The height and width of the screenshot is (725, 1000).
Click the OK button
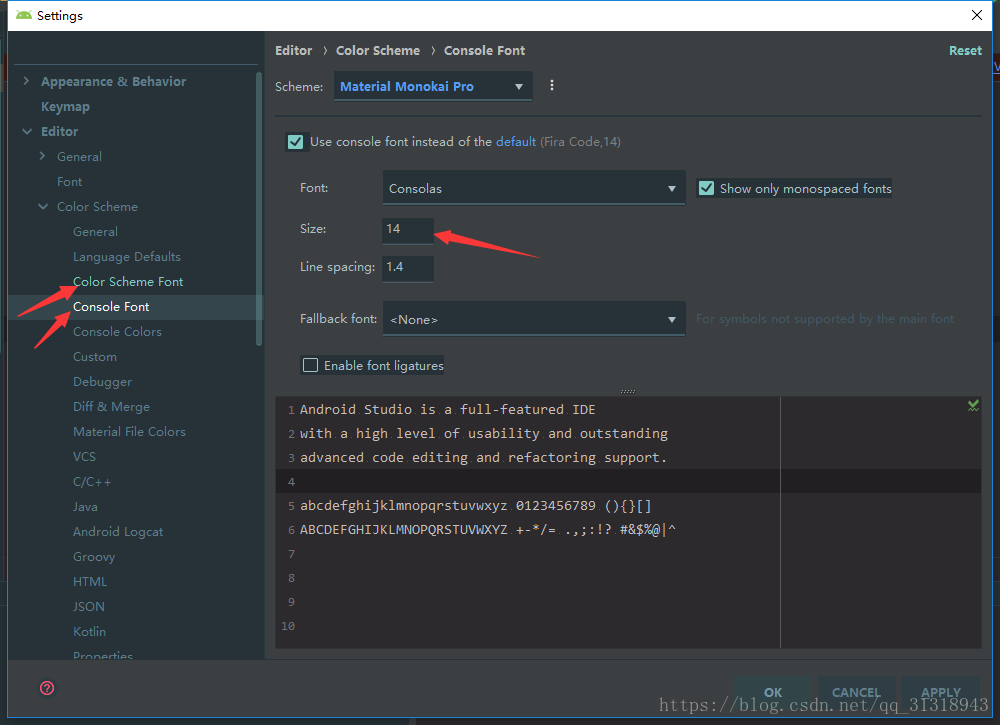pyautogui.click(x=773, y=692)
